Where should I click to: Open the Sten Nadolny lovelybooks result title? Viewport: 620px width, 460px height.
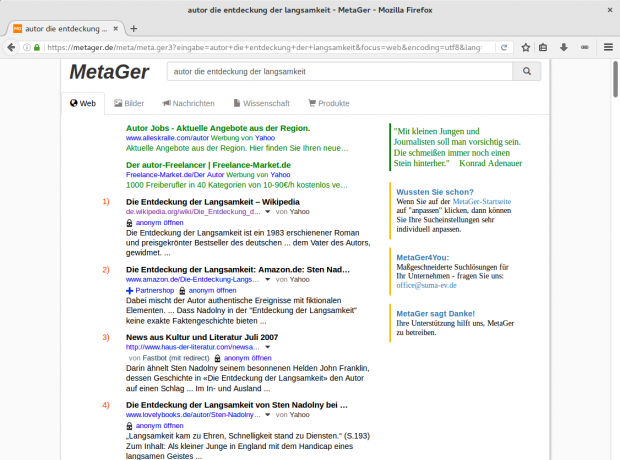(x=237, y=405)
